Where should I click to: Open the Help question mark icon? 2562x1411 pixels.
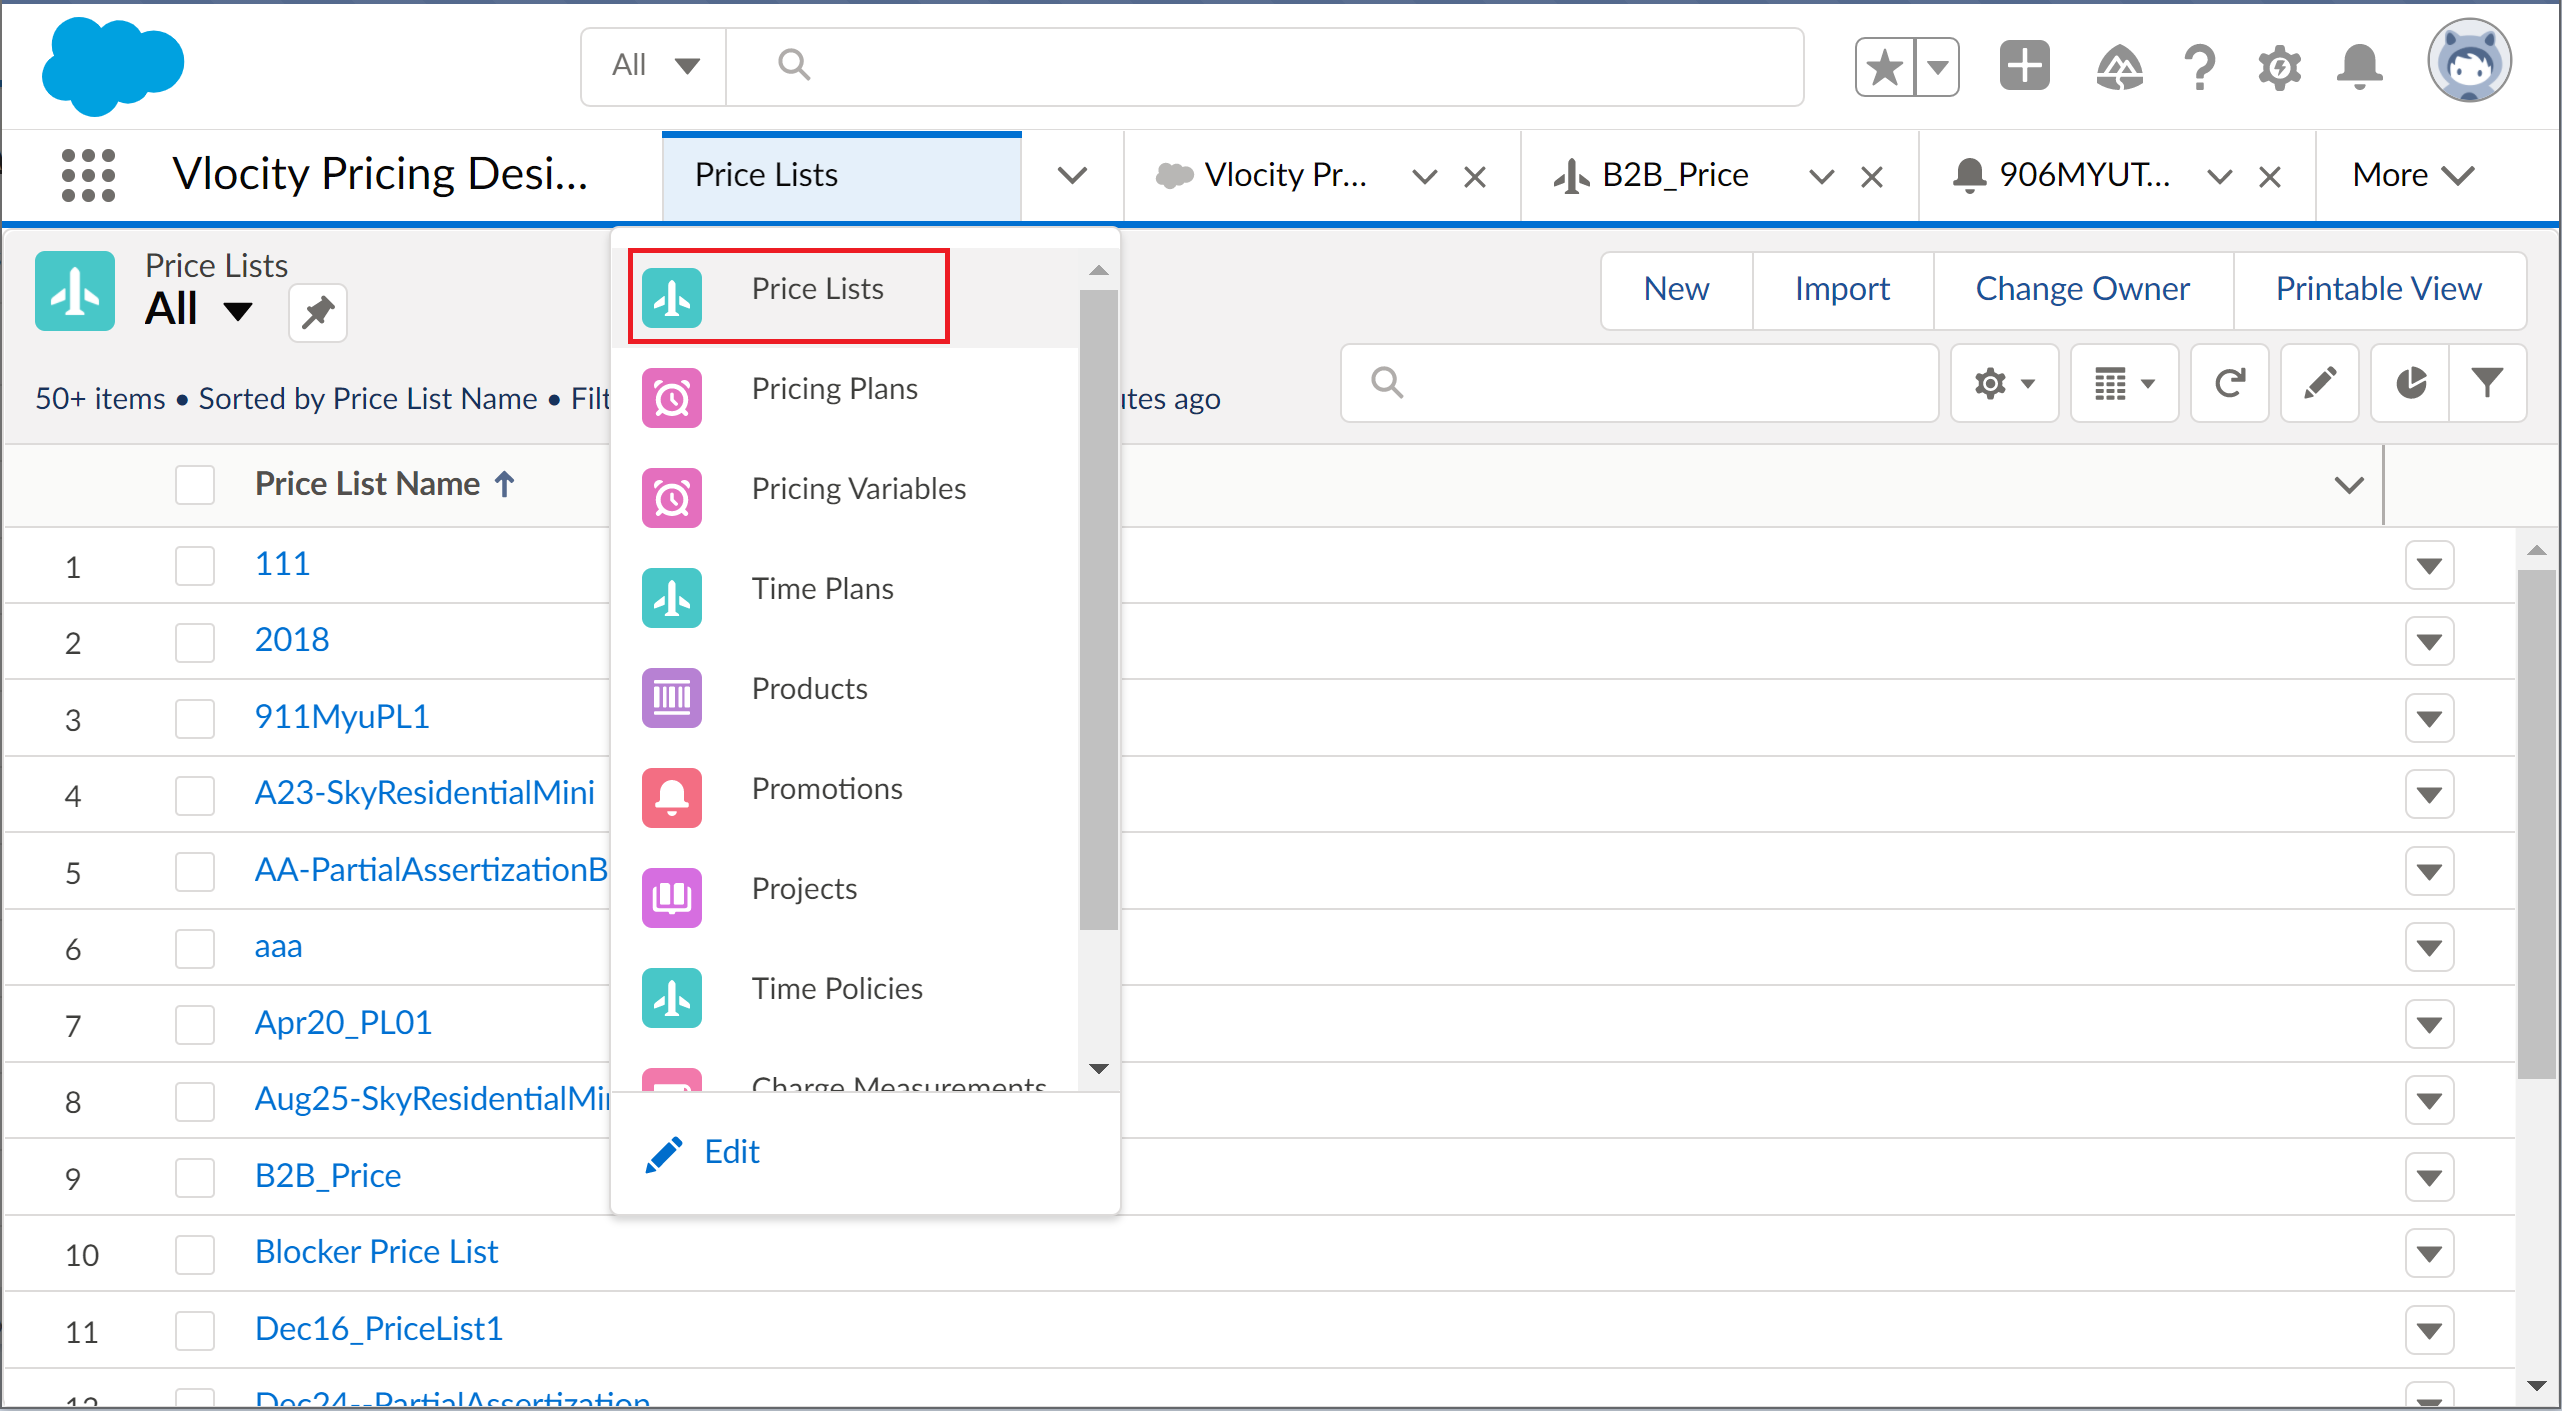tap(2199, 68)
